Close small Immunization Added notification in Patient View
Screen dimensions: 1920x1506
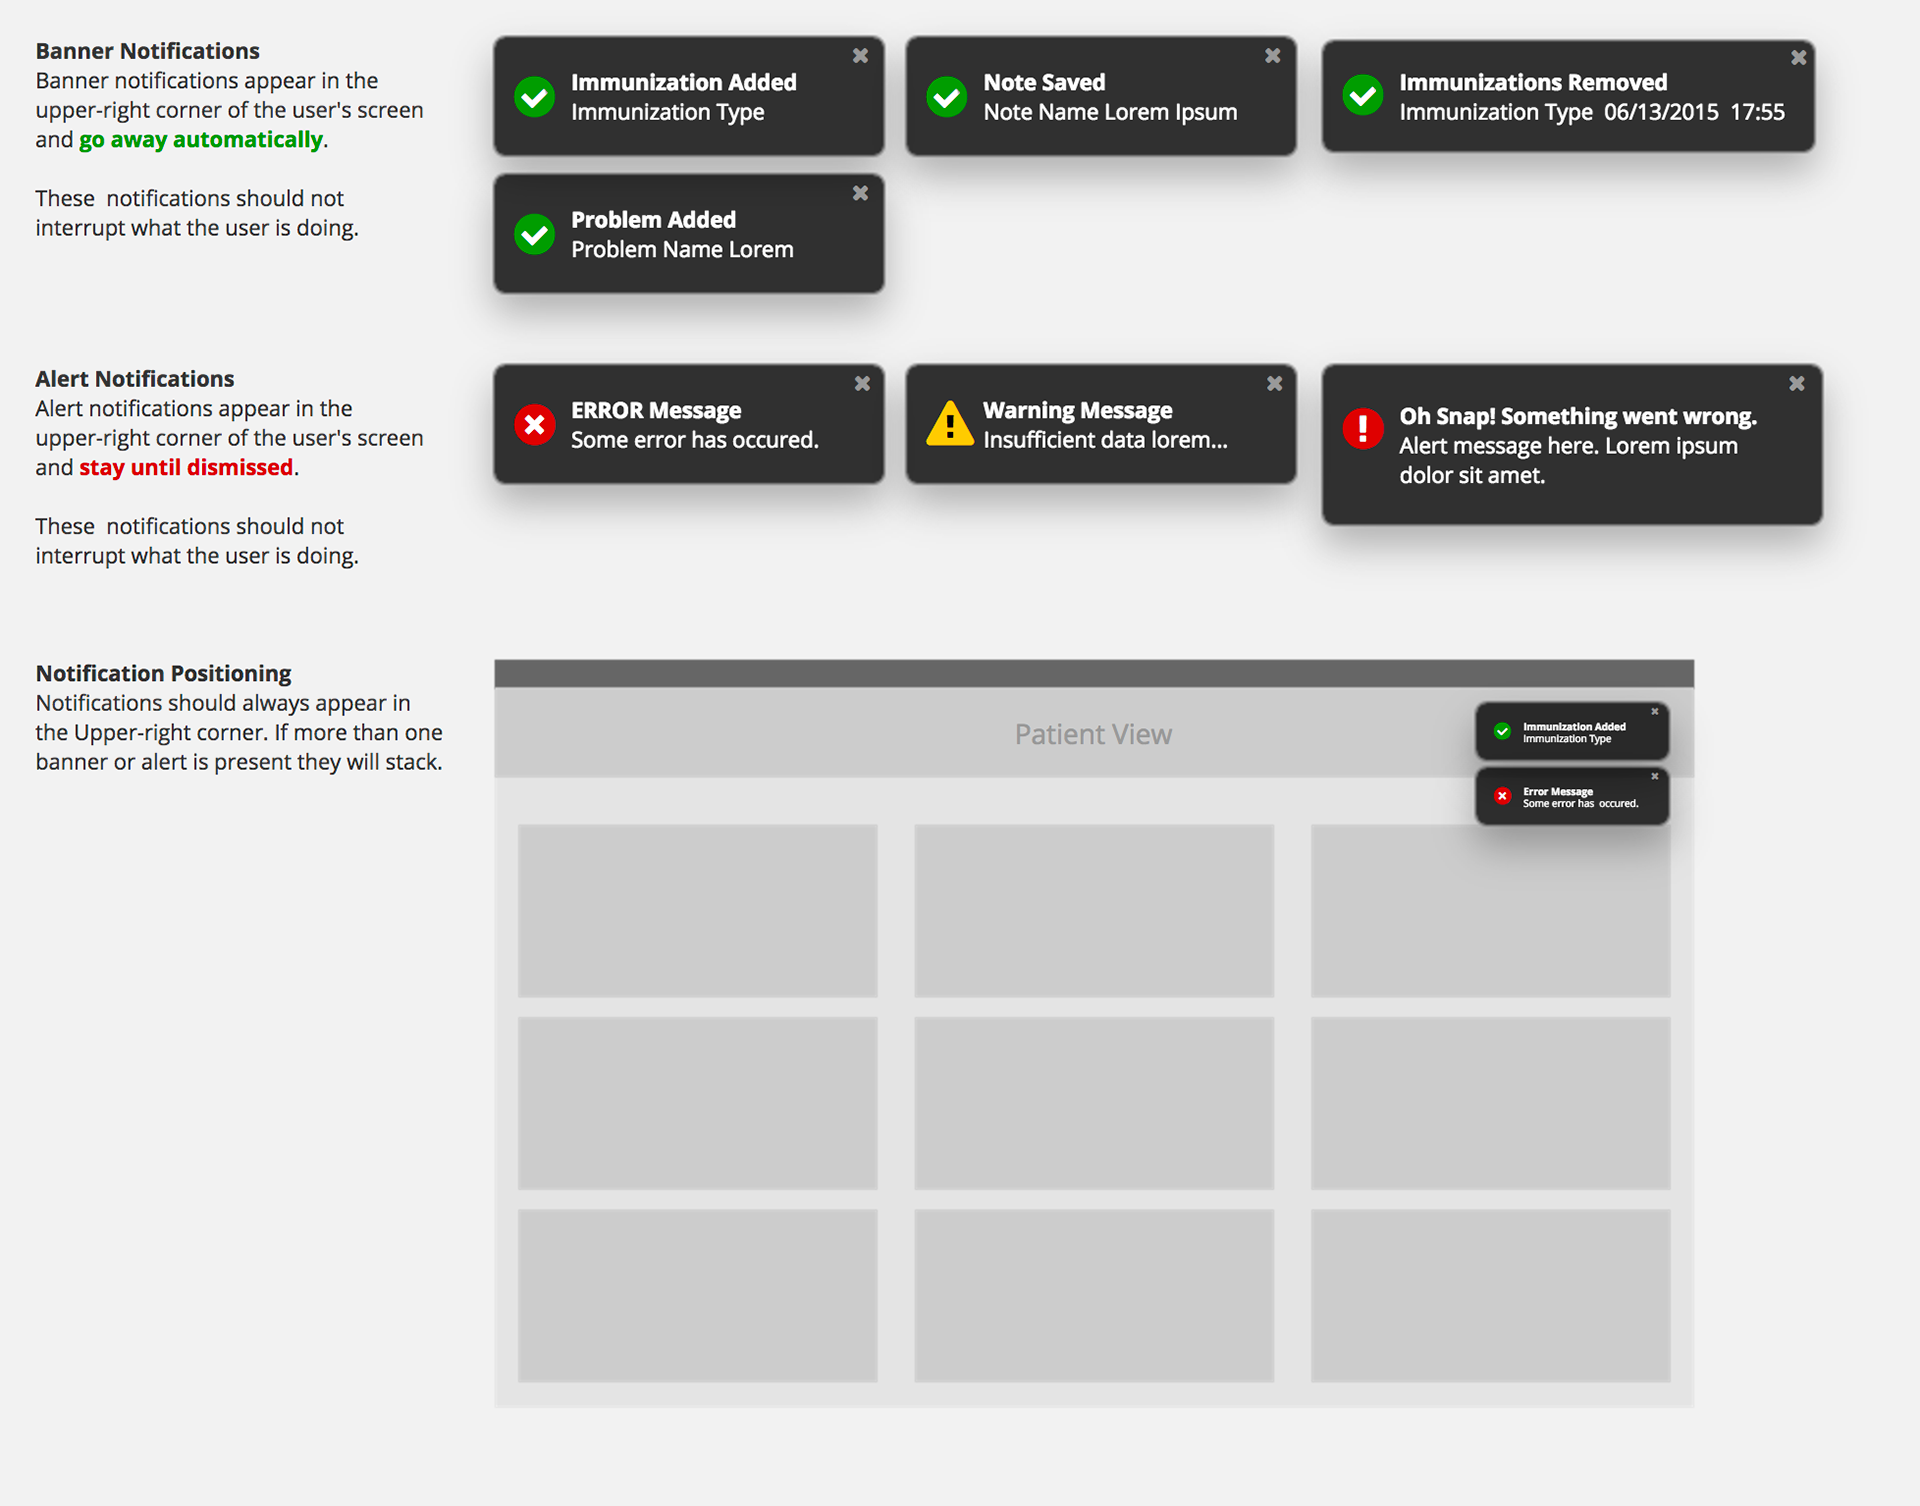click(1655, 712)
